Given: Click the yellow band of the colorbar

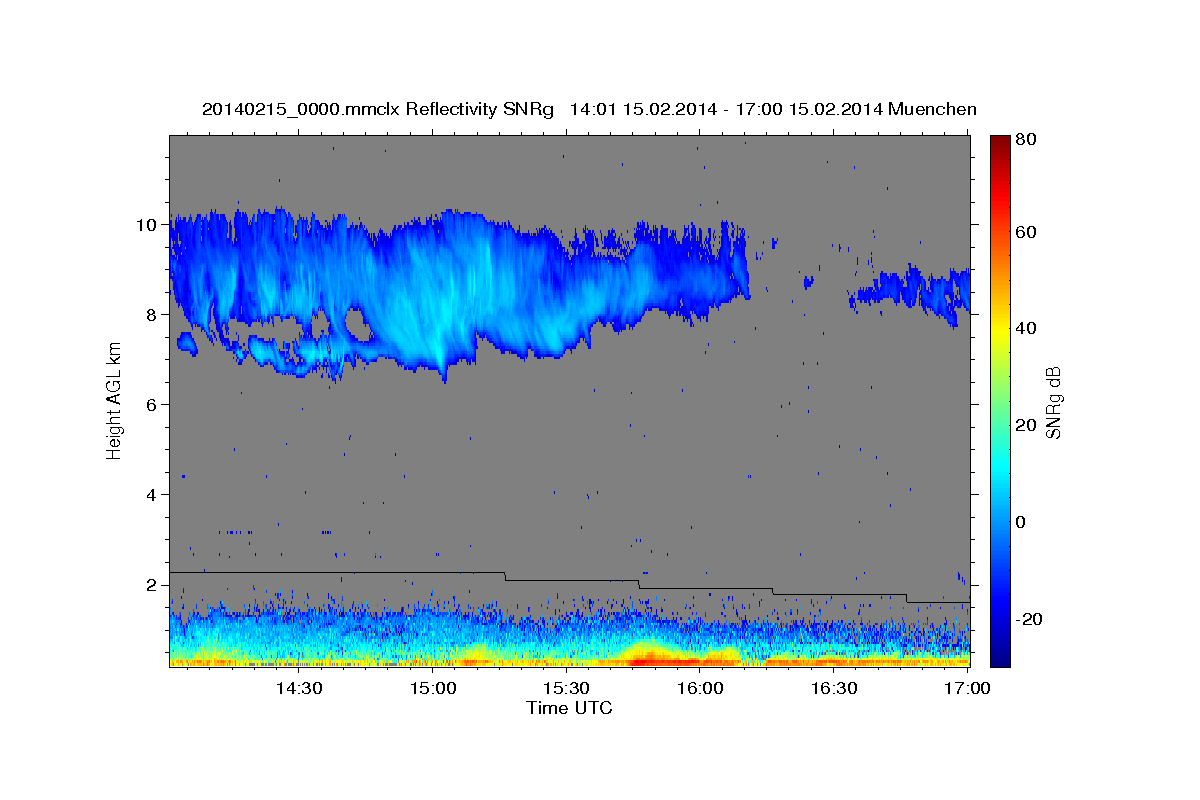Looking at the screenshot, I should click(1000, 330).
